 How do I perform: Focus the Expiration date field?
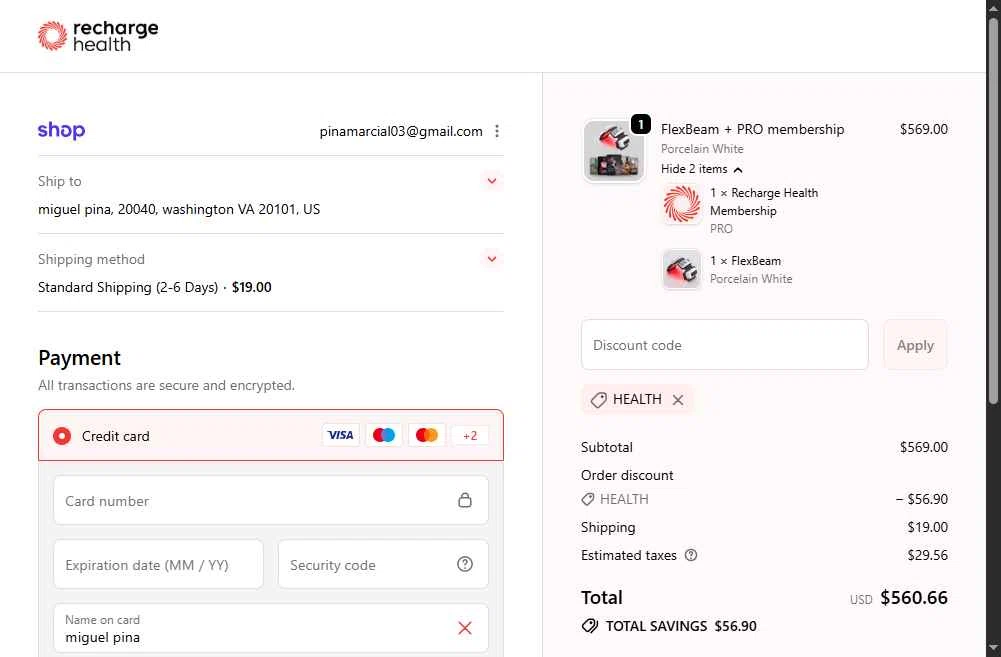pos(158,564)
